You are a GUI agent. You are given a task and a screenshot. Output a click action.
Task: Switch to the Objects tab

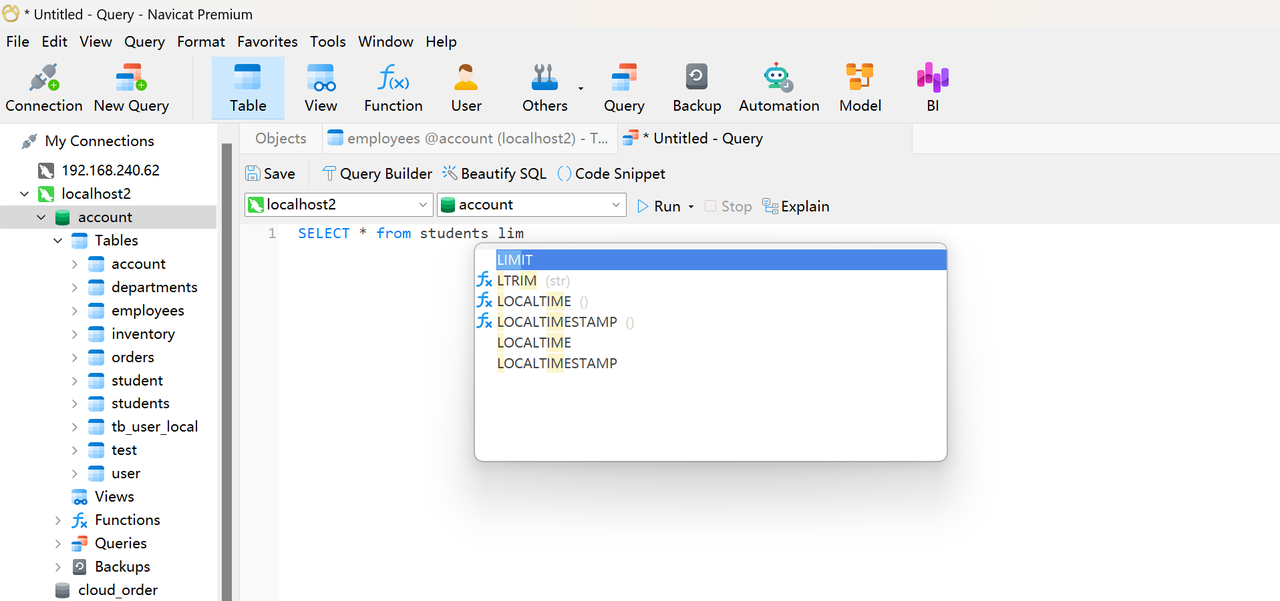pyautogui.click(x=281, y=138)
